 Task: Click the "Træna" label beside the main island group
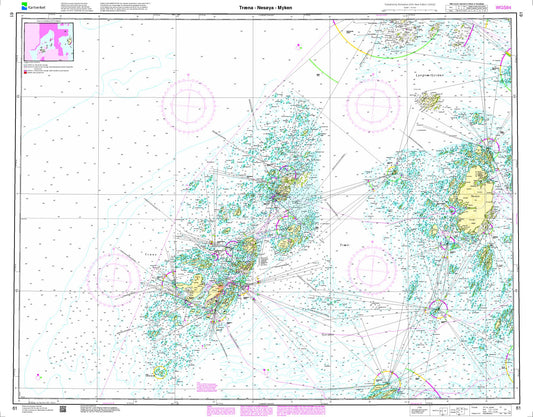tap(150, 254)
